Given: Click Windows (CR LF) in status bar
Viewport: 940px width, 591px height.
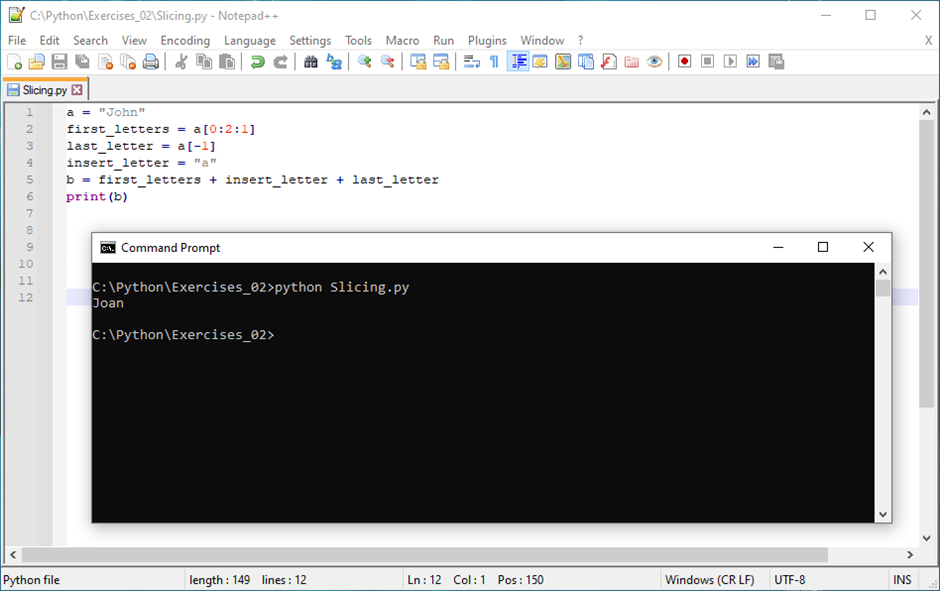Looking at the screenshot, I should 710,580.
